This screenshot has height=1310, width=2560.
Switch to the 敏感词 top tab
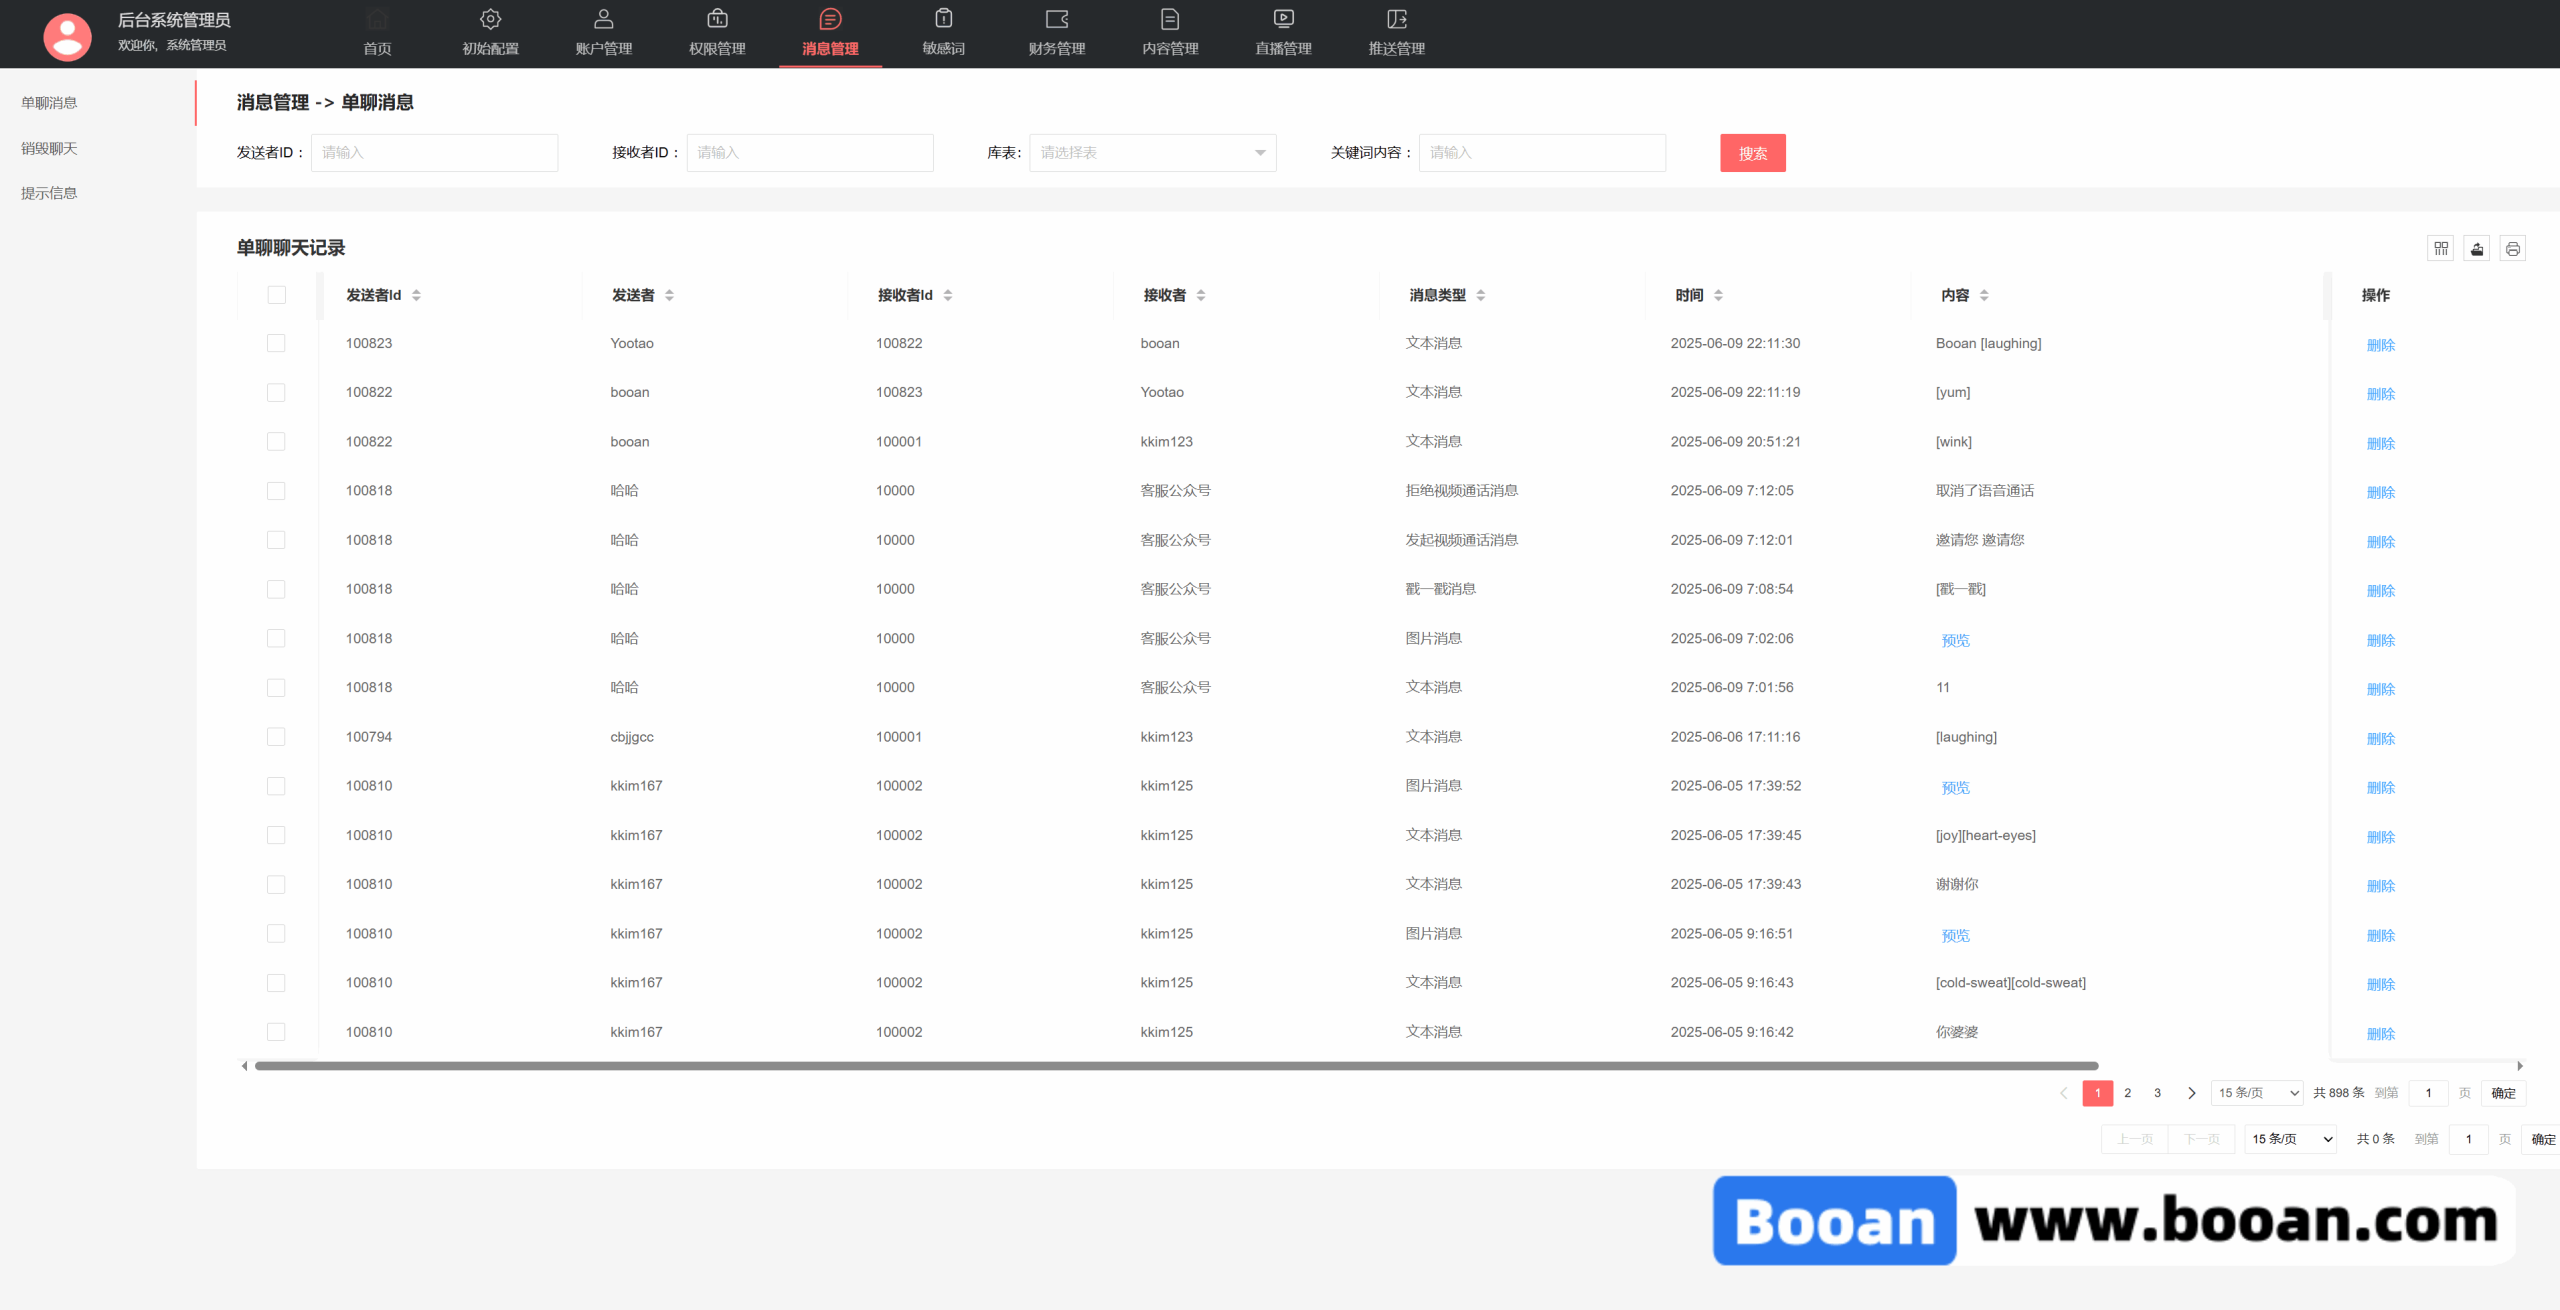point(943,33)
